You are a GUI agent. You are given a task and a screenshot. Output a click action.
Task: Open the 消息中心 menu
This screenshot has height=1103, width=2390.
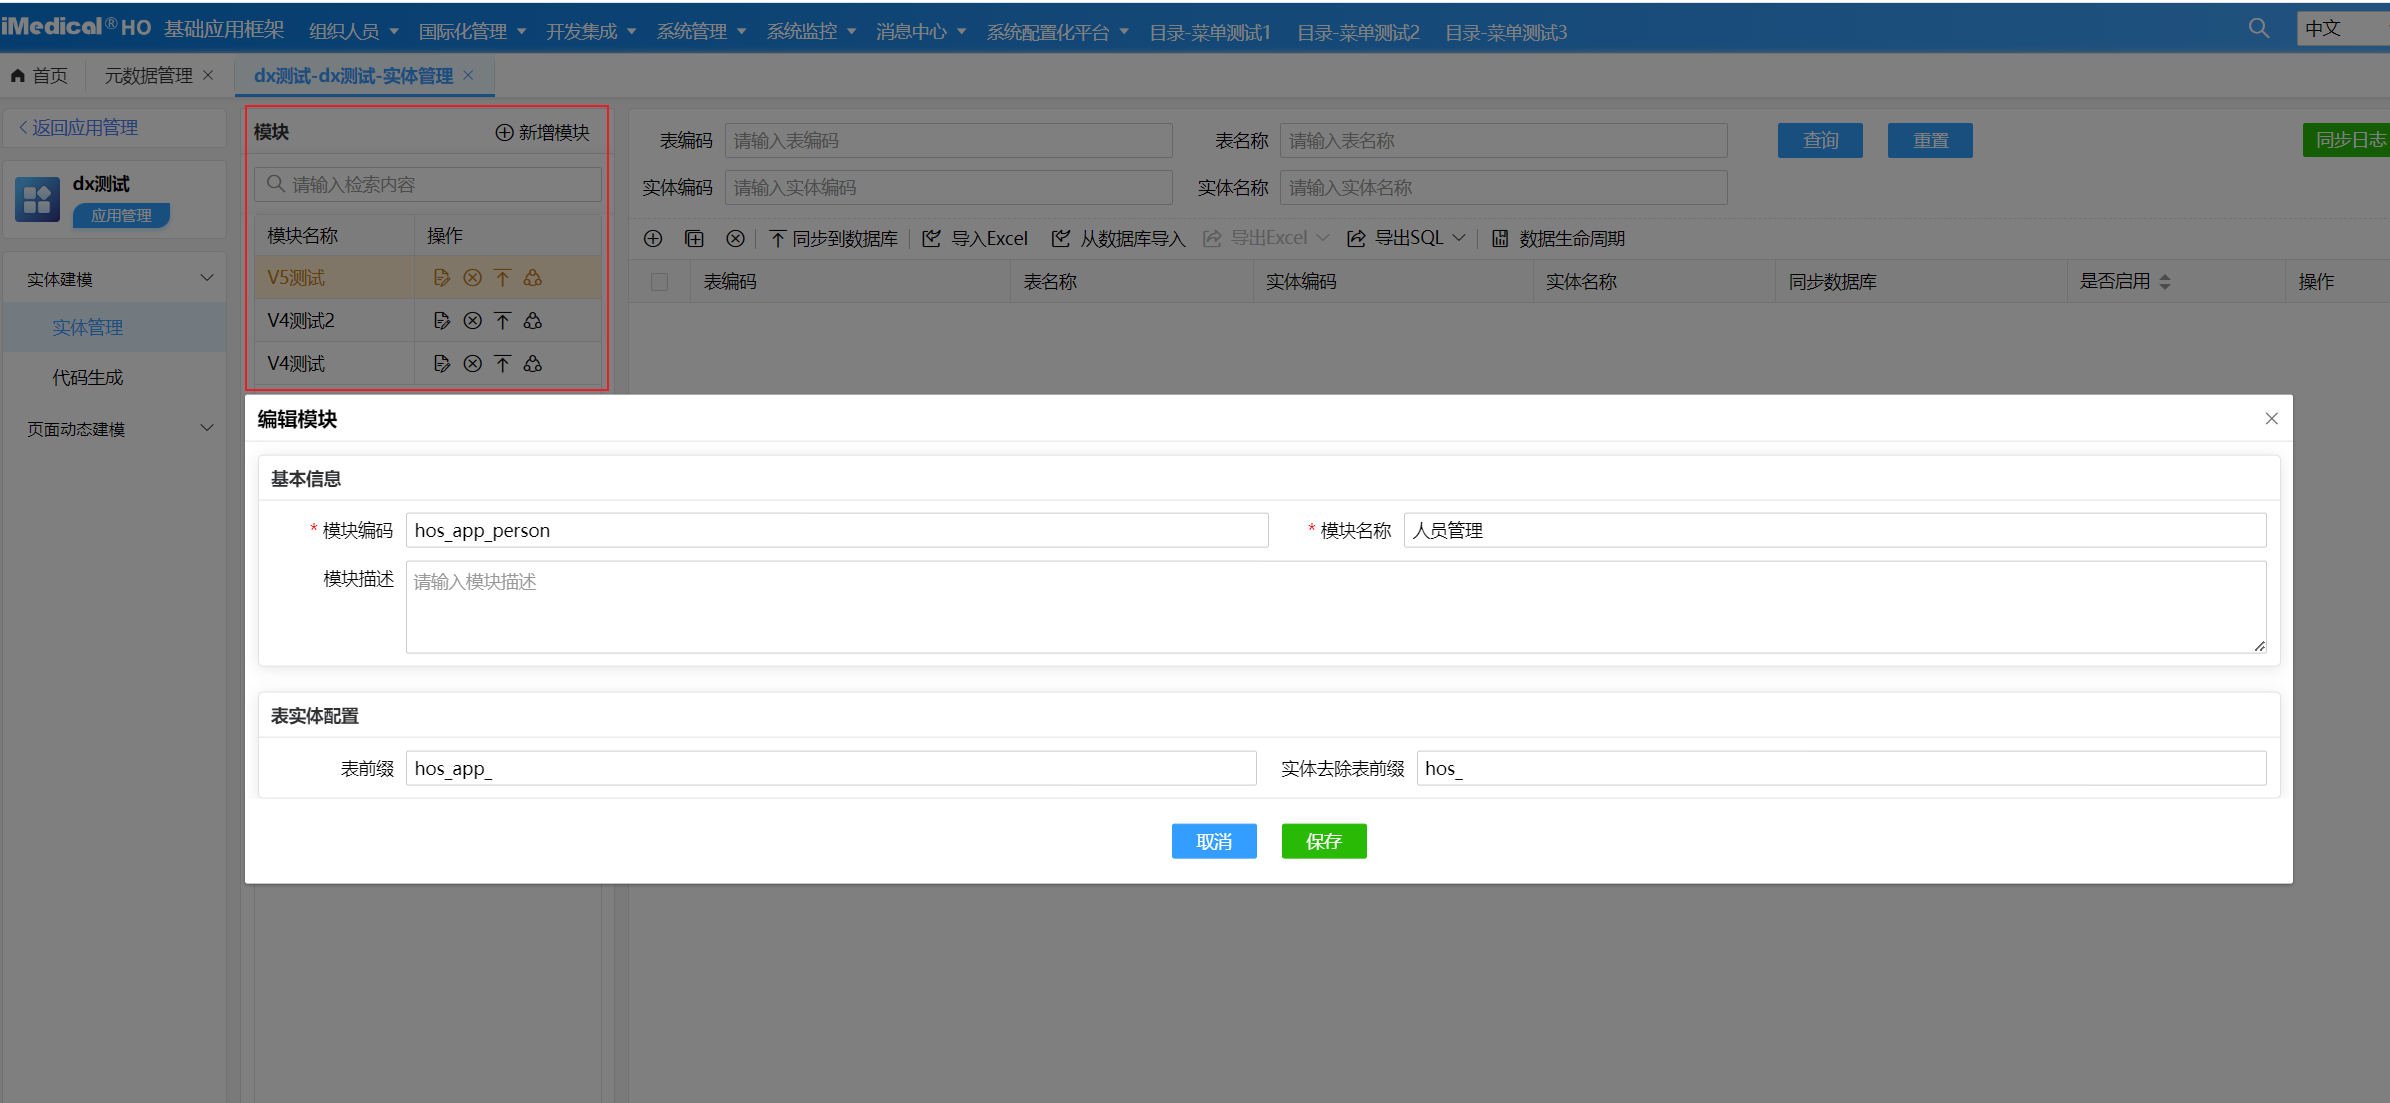921,32
